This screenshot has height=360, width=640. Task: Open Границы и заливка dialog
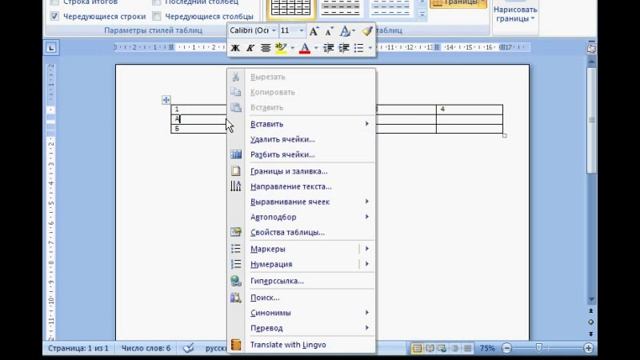point(301,171)
